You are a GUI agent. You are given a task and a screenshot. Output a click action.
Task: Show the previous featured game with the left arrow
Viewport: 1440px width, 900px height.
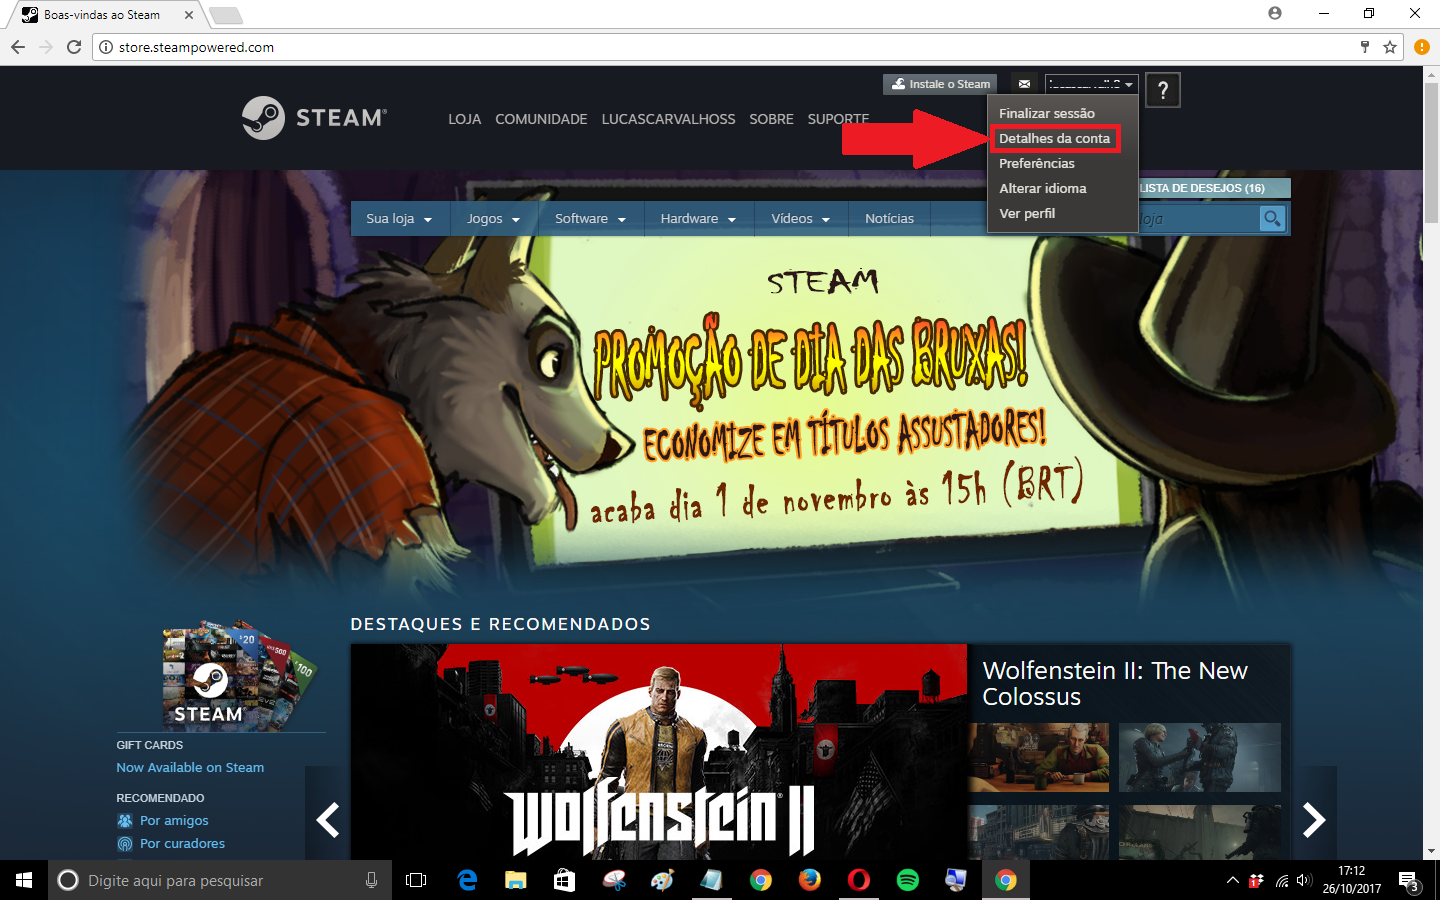pos(327,820)
